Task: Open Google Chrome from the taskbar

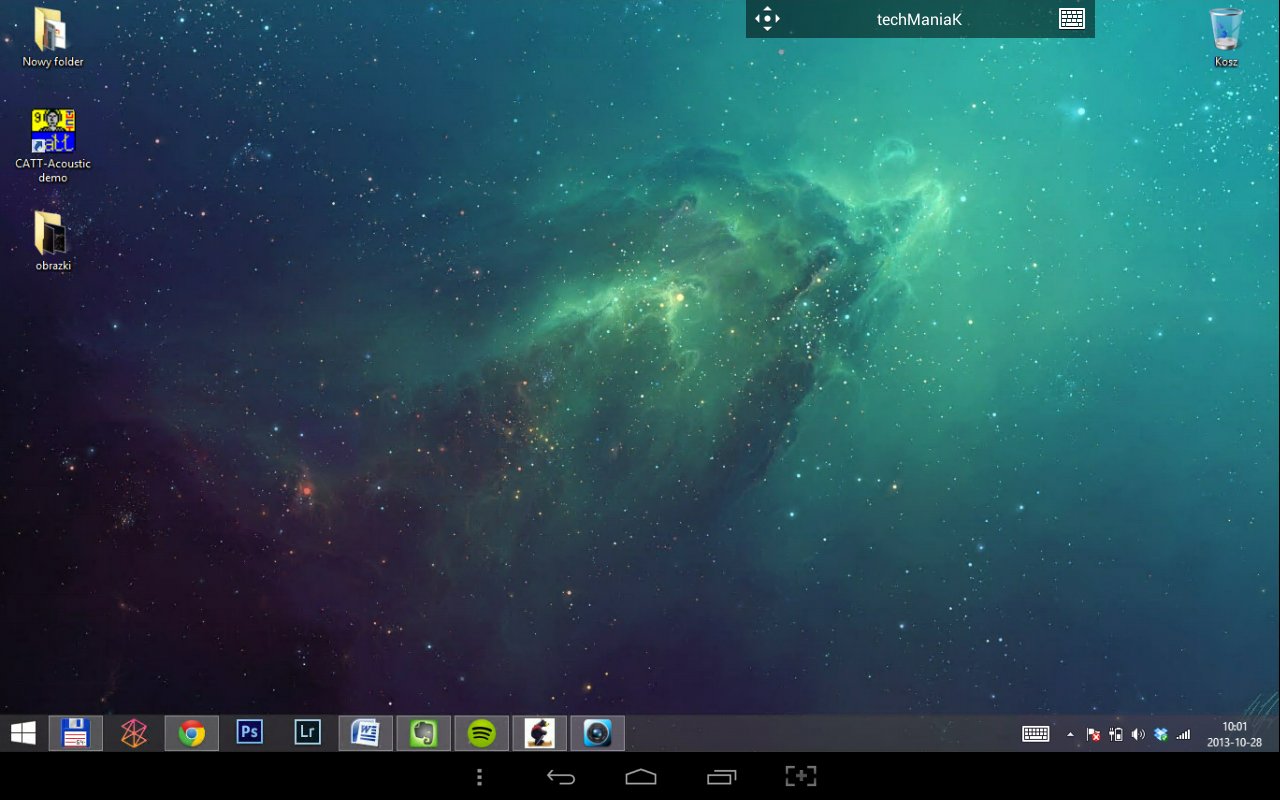Action: (192, 734)
